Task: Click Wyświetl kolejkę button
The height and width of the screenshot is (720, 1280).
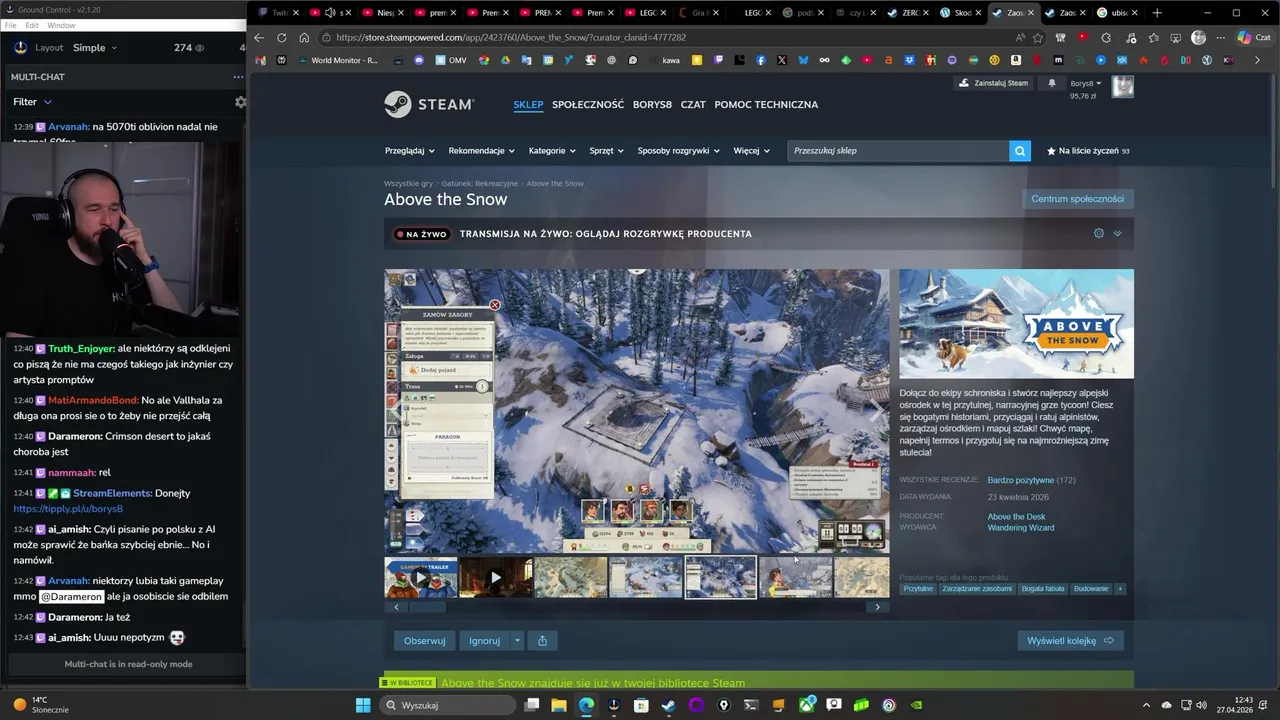Action: pos(1070,640)
